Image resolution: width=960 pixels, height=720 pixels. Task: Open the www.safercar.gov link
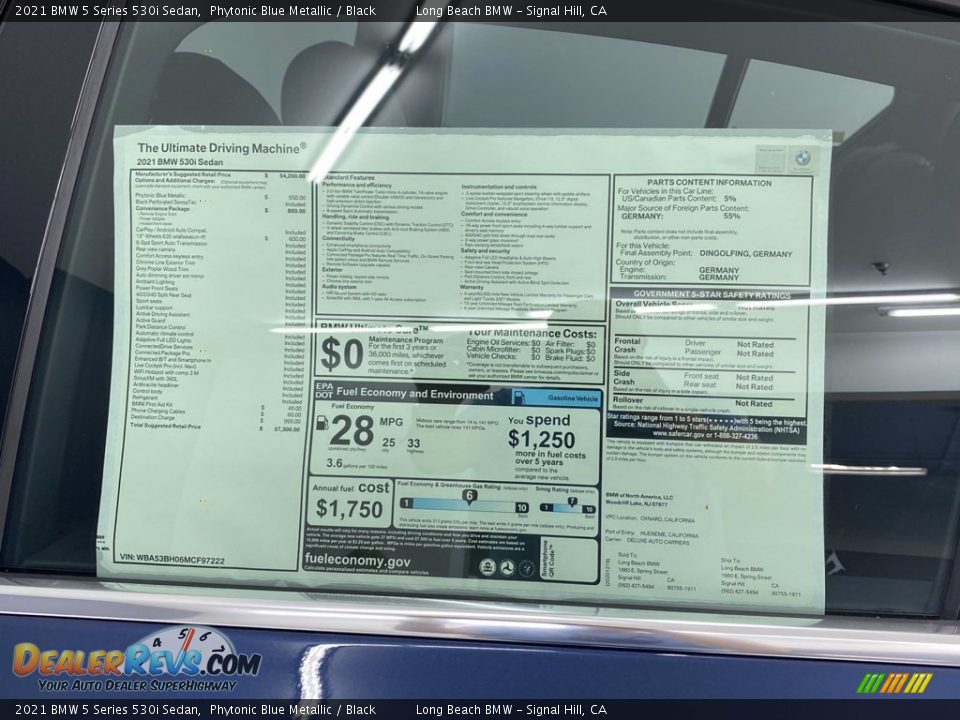[677, 436]
